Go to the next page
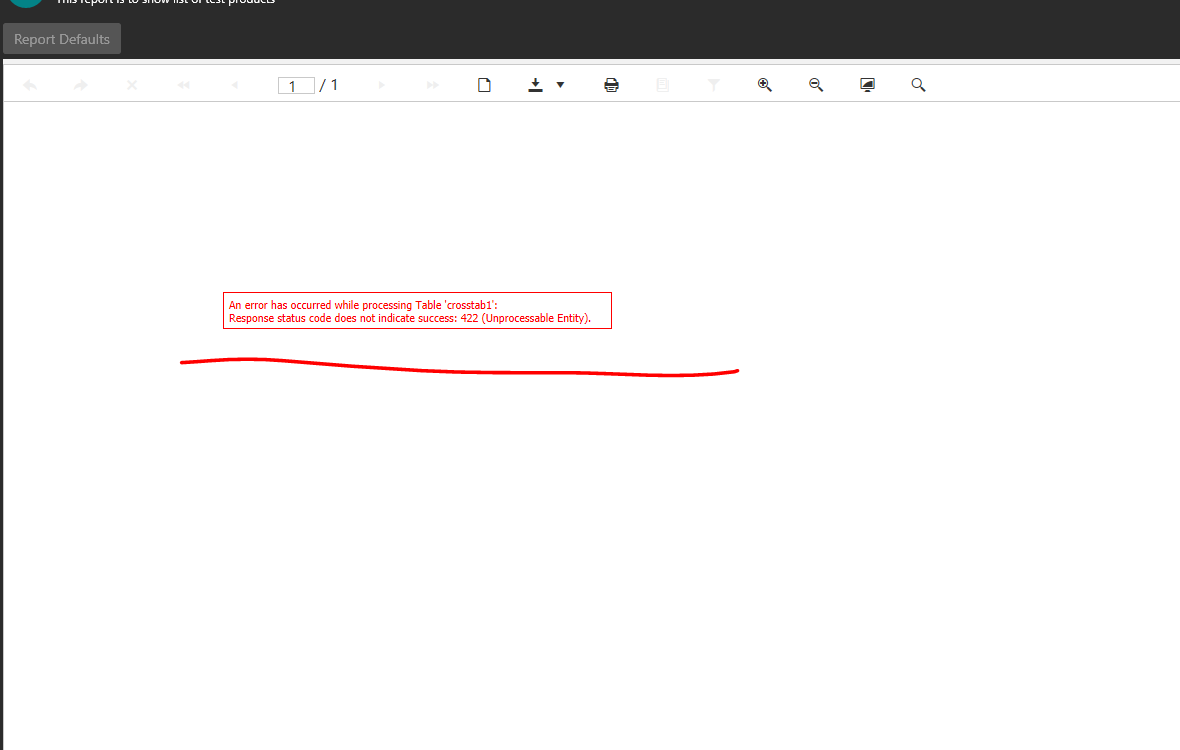Image resolution: width=1180 pixels, height=750 pixels. [382, 85]
